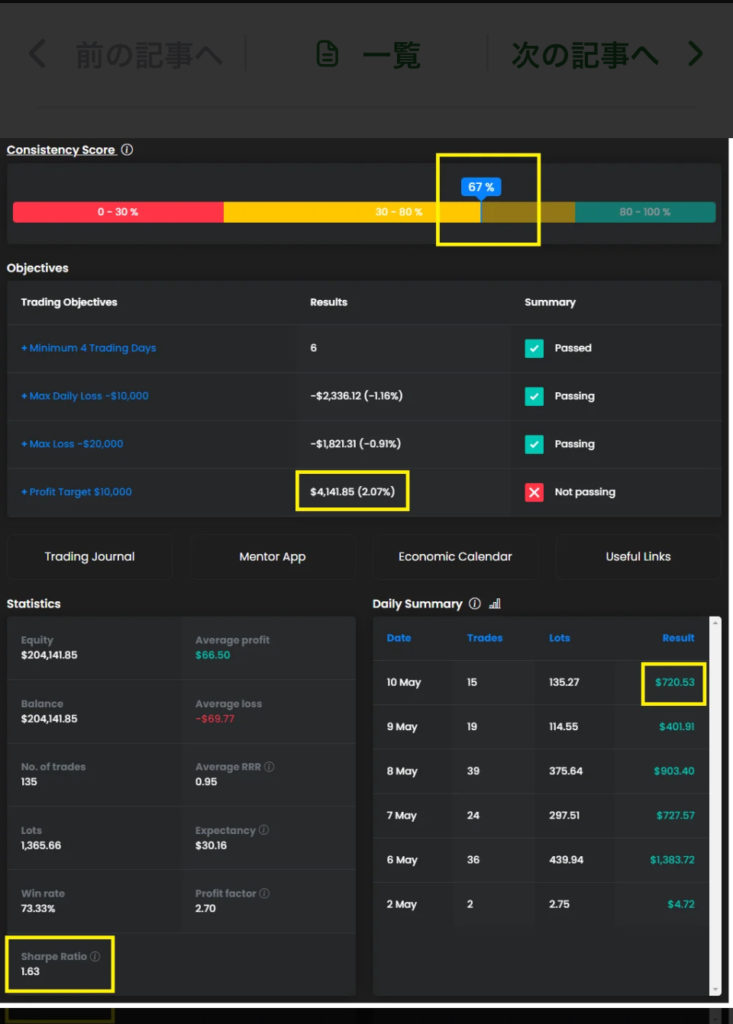Screen dimensions: 733x1024
Task: Click the 67 % consistency score marker
Action: 481,187
